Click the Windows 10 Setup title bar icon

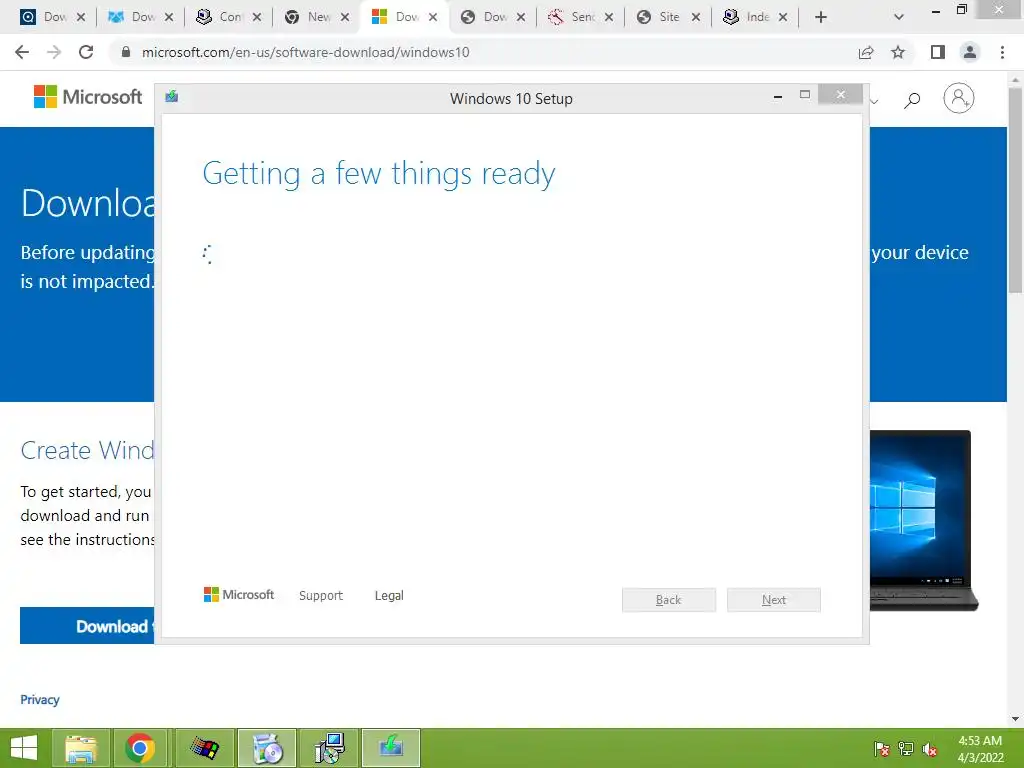click(172, 97)
